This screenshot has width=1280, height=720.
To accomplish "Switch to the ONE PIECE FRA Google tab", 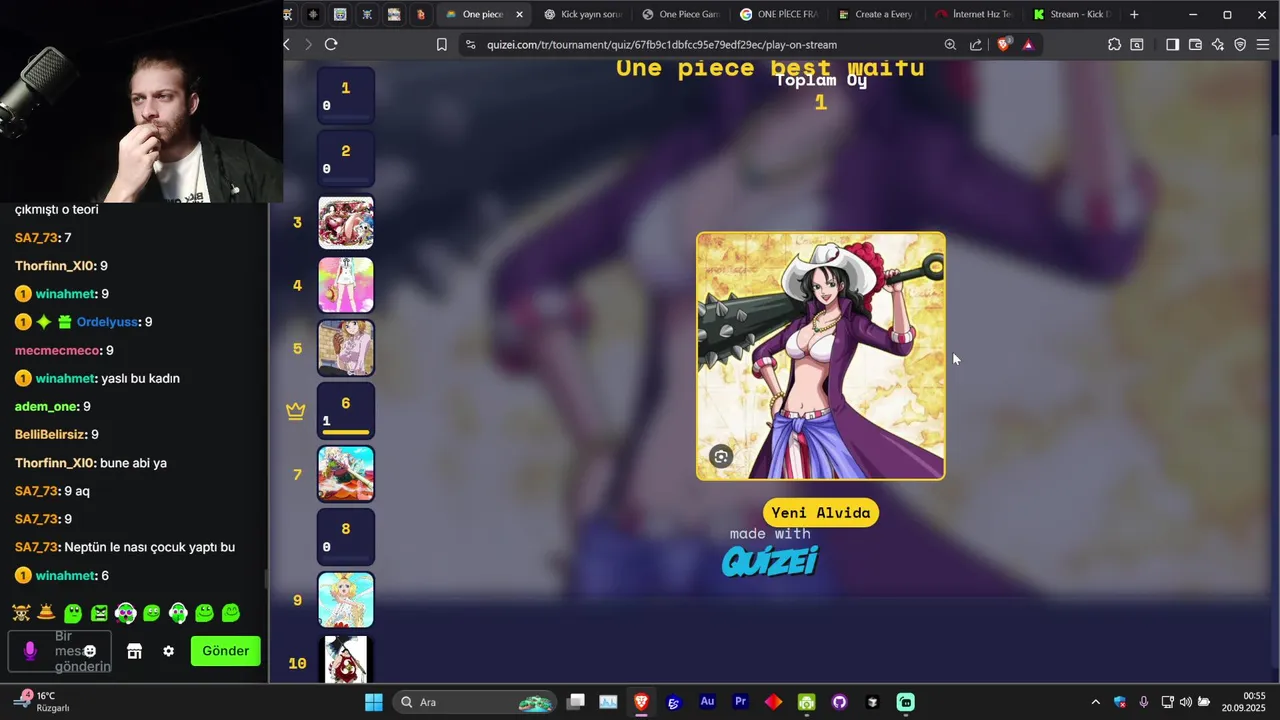I will (x=779, y=14).
